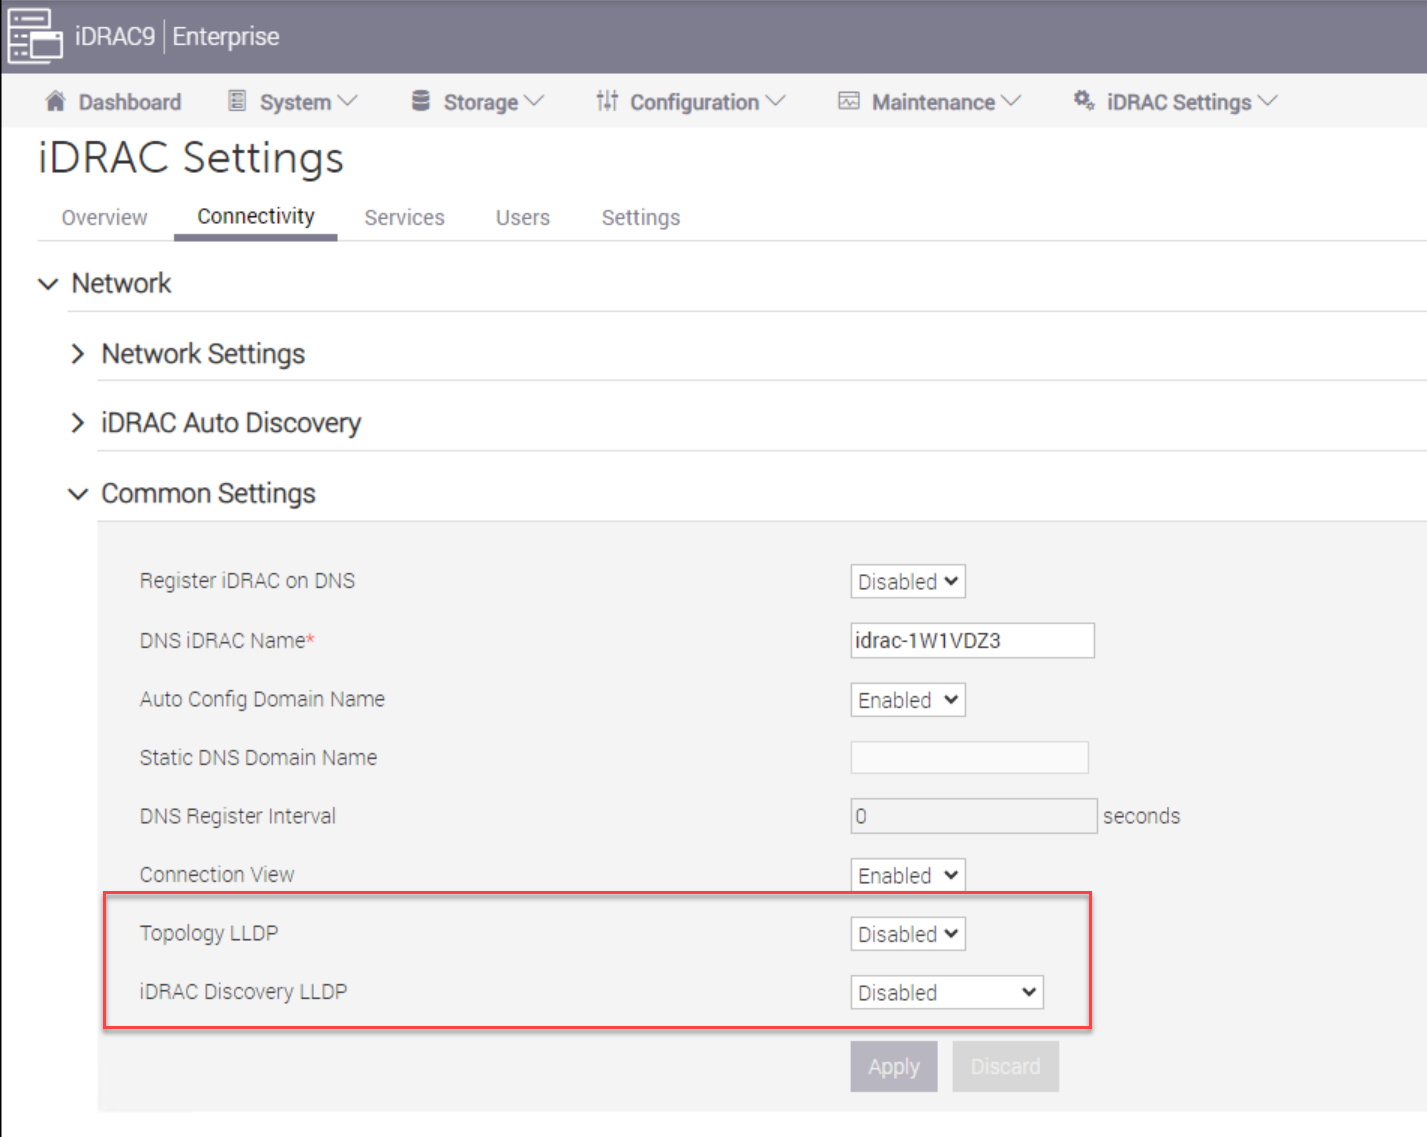Screen dimensions: 1427x1137
Task: Expand the iDRAC Auto Discovery section
Action: 78,423
